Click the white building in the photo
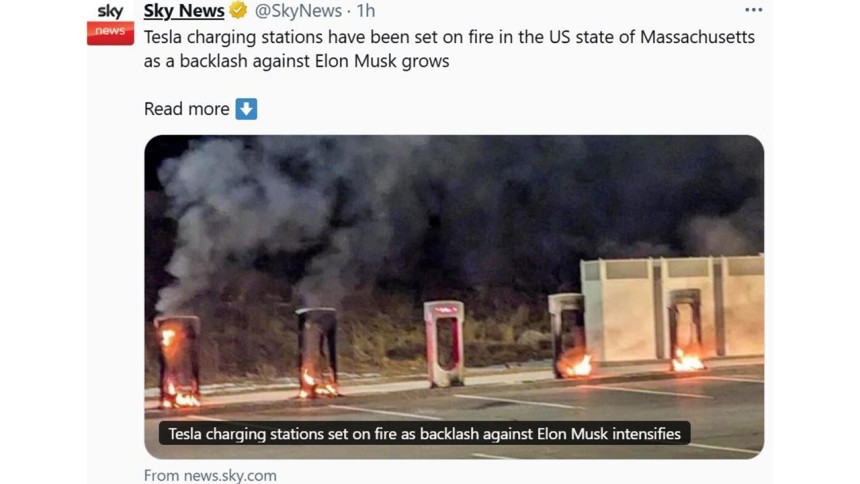This screenshot has width=860, height=484. coord(672,308)
